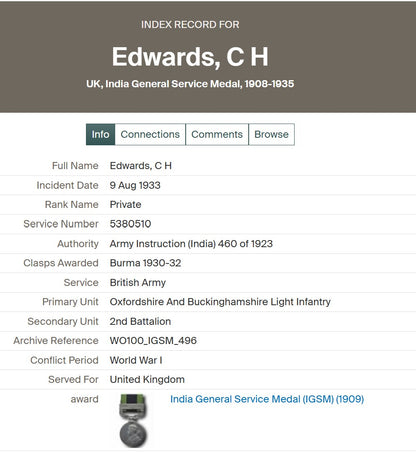Click the medal award thumbnail image
This screenshot has width=416, height=453.
pyautogui.click(x=133, y=421)
